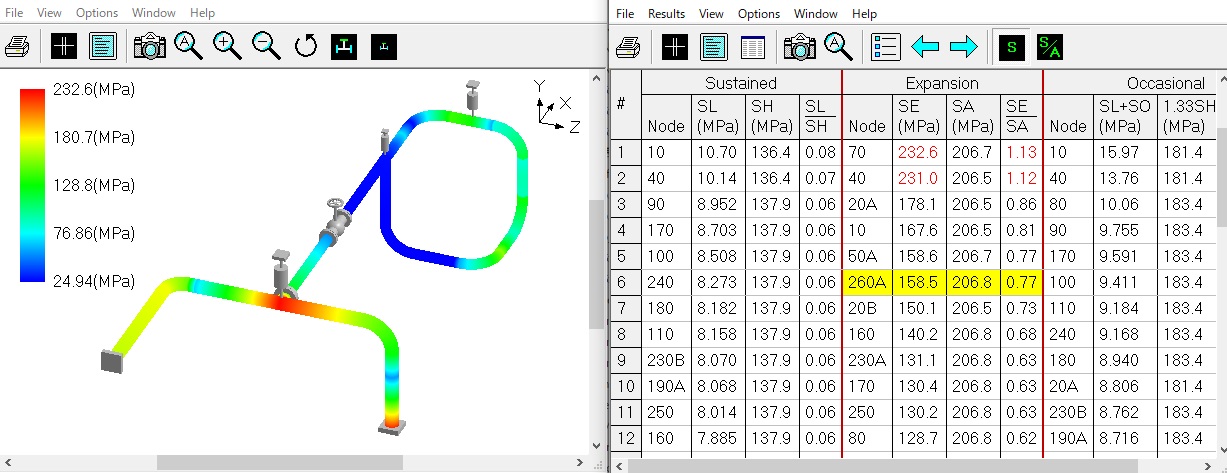Image resolution: width=1227 pixels, height=473 pixels.
Task: Open the Window menu in the left window
Action: 152,13
